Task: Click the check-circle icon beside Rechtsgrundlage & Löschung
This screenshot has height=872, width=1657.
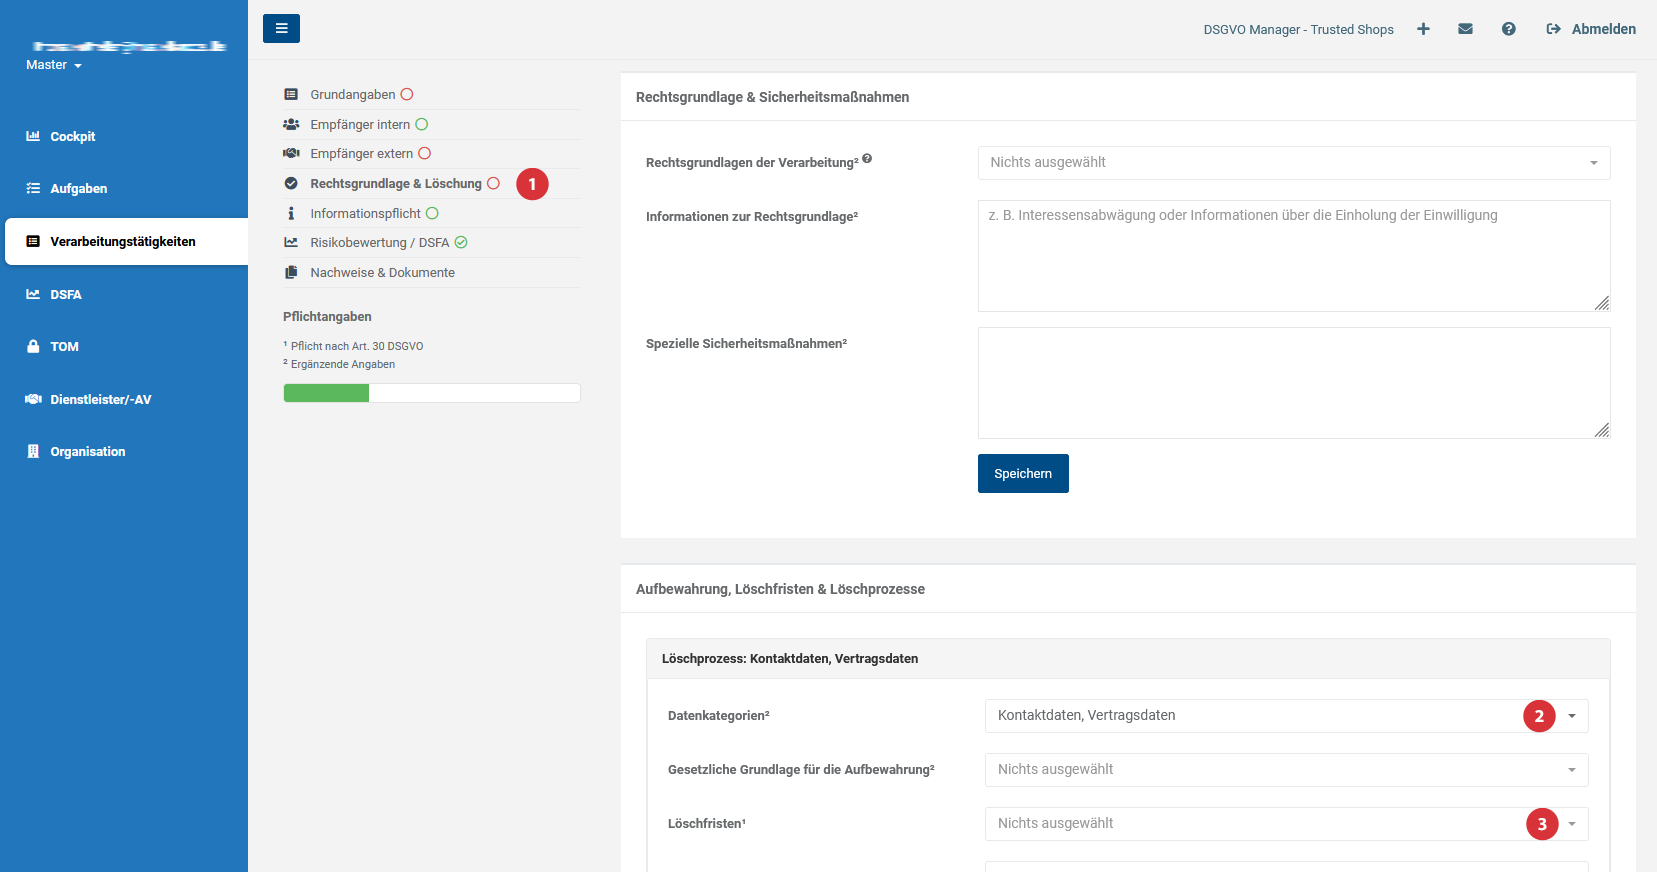Action: [x=291, y=184]
